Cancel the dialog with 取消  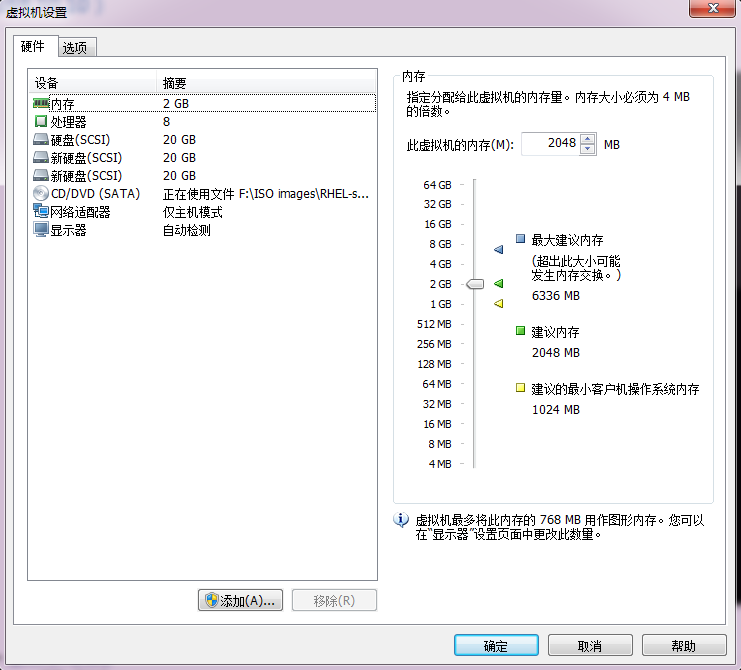pos(590,646)
